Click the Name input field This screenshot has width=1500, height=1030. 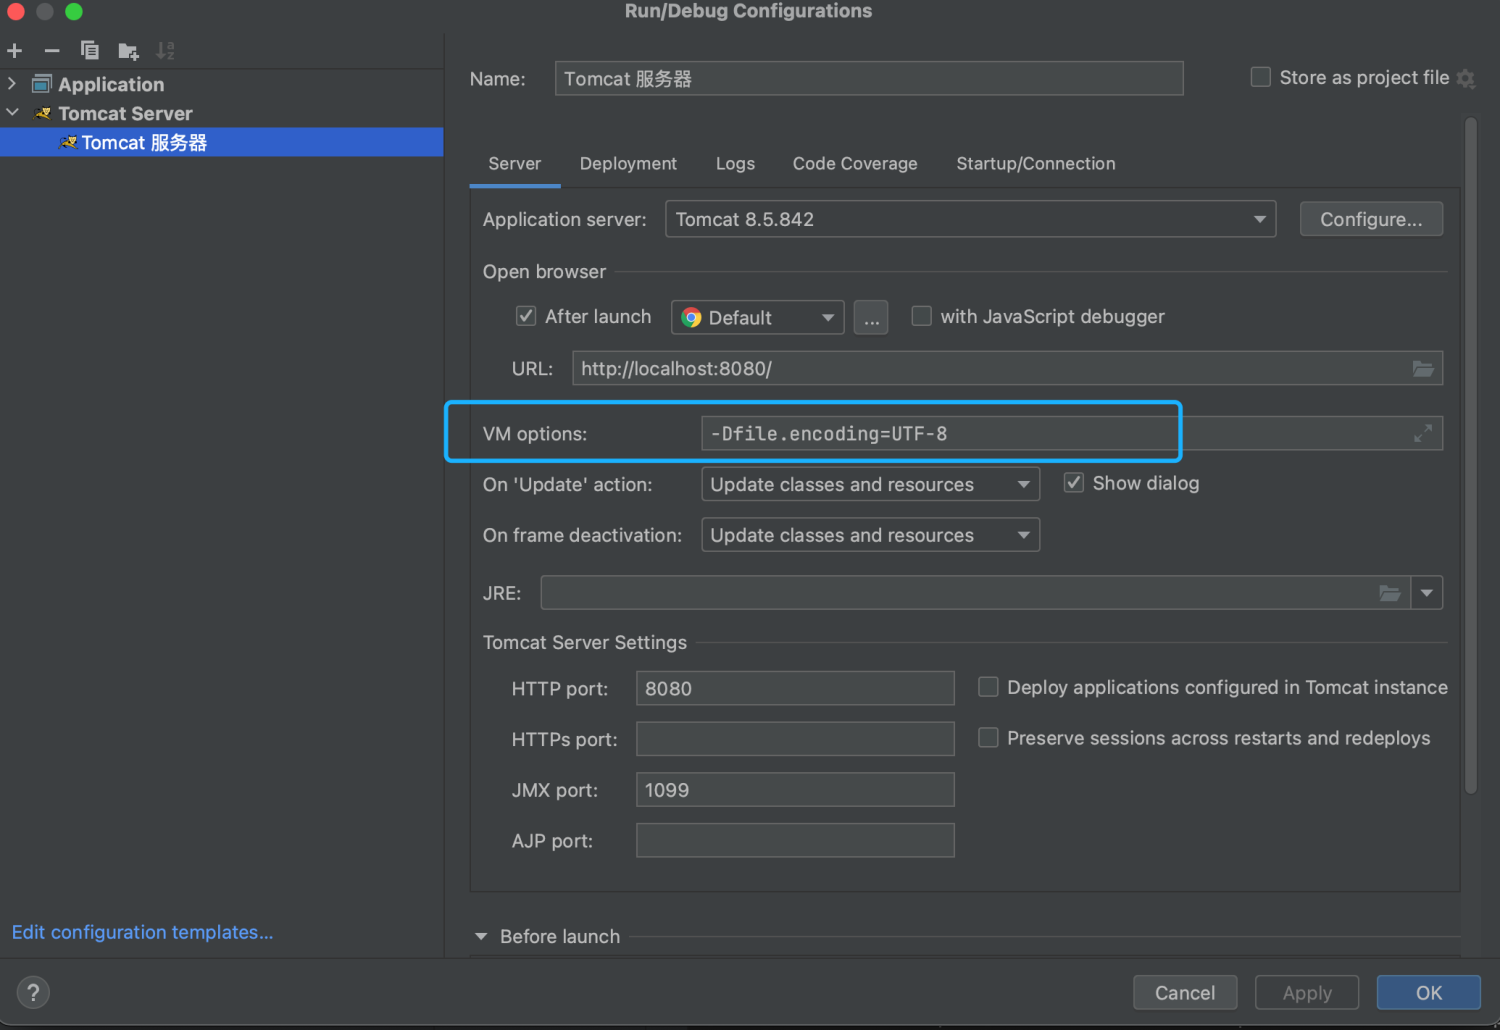pos(869,78)
